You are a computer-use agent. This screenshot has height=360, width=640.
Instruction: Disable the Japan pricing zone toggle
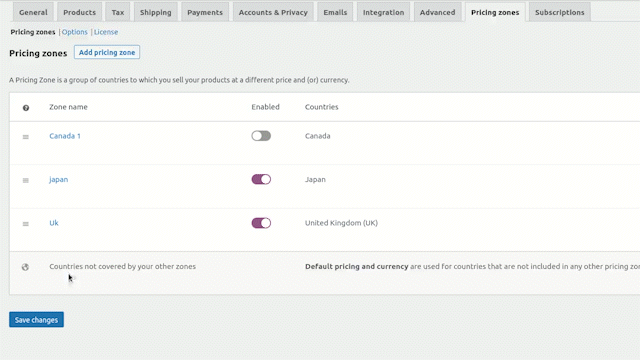tap(261, 179)
